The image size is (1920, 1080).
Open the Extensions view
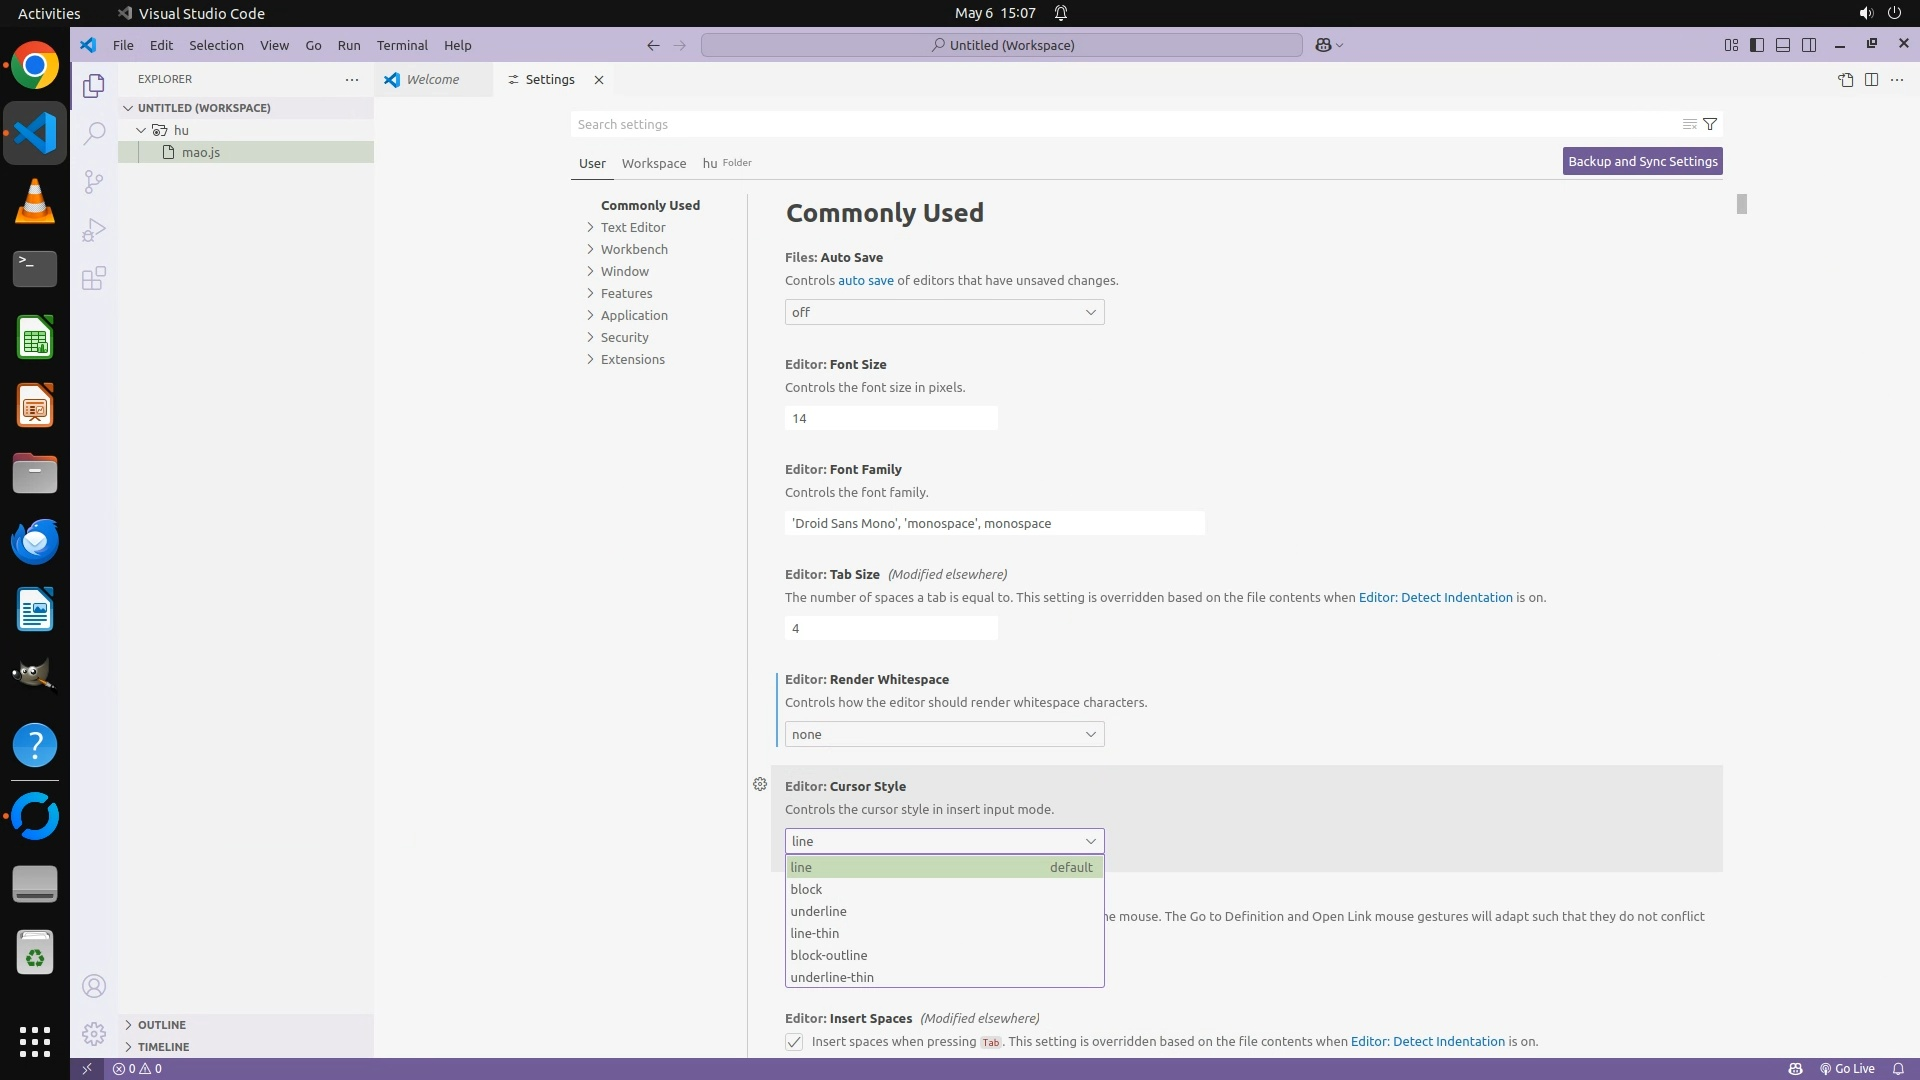94,278
